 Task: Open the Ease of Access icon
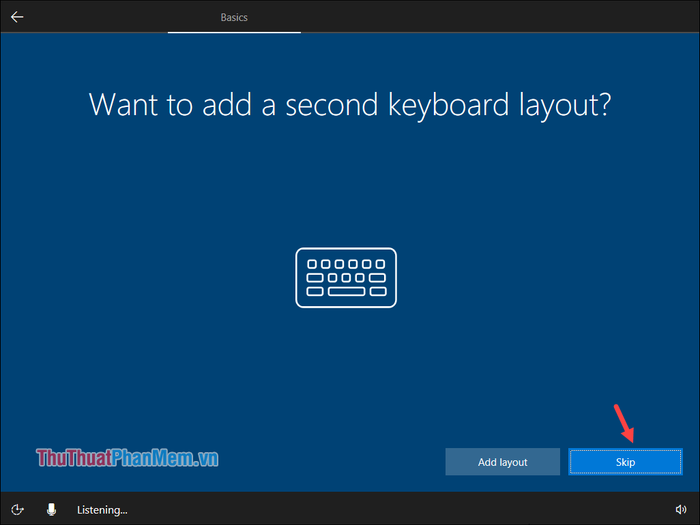click(x=17, y=509)
